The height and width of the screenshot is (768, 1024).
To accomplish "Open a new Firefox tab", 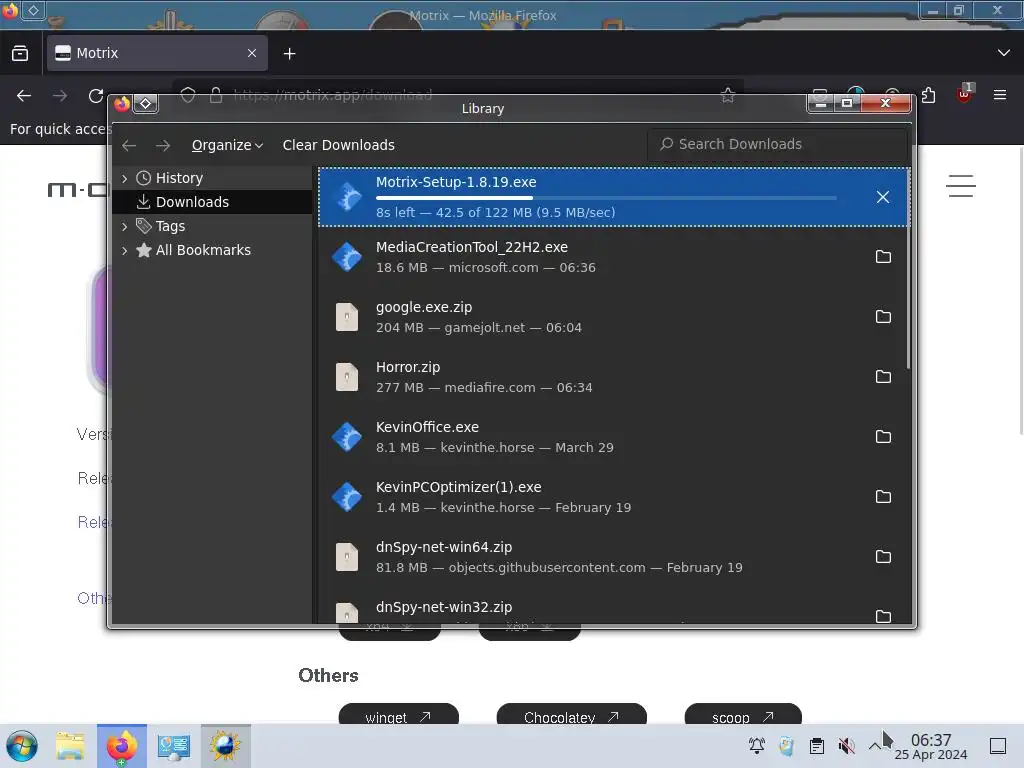I will point(289,54).
